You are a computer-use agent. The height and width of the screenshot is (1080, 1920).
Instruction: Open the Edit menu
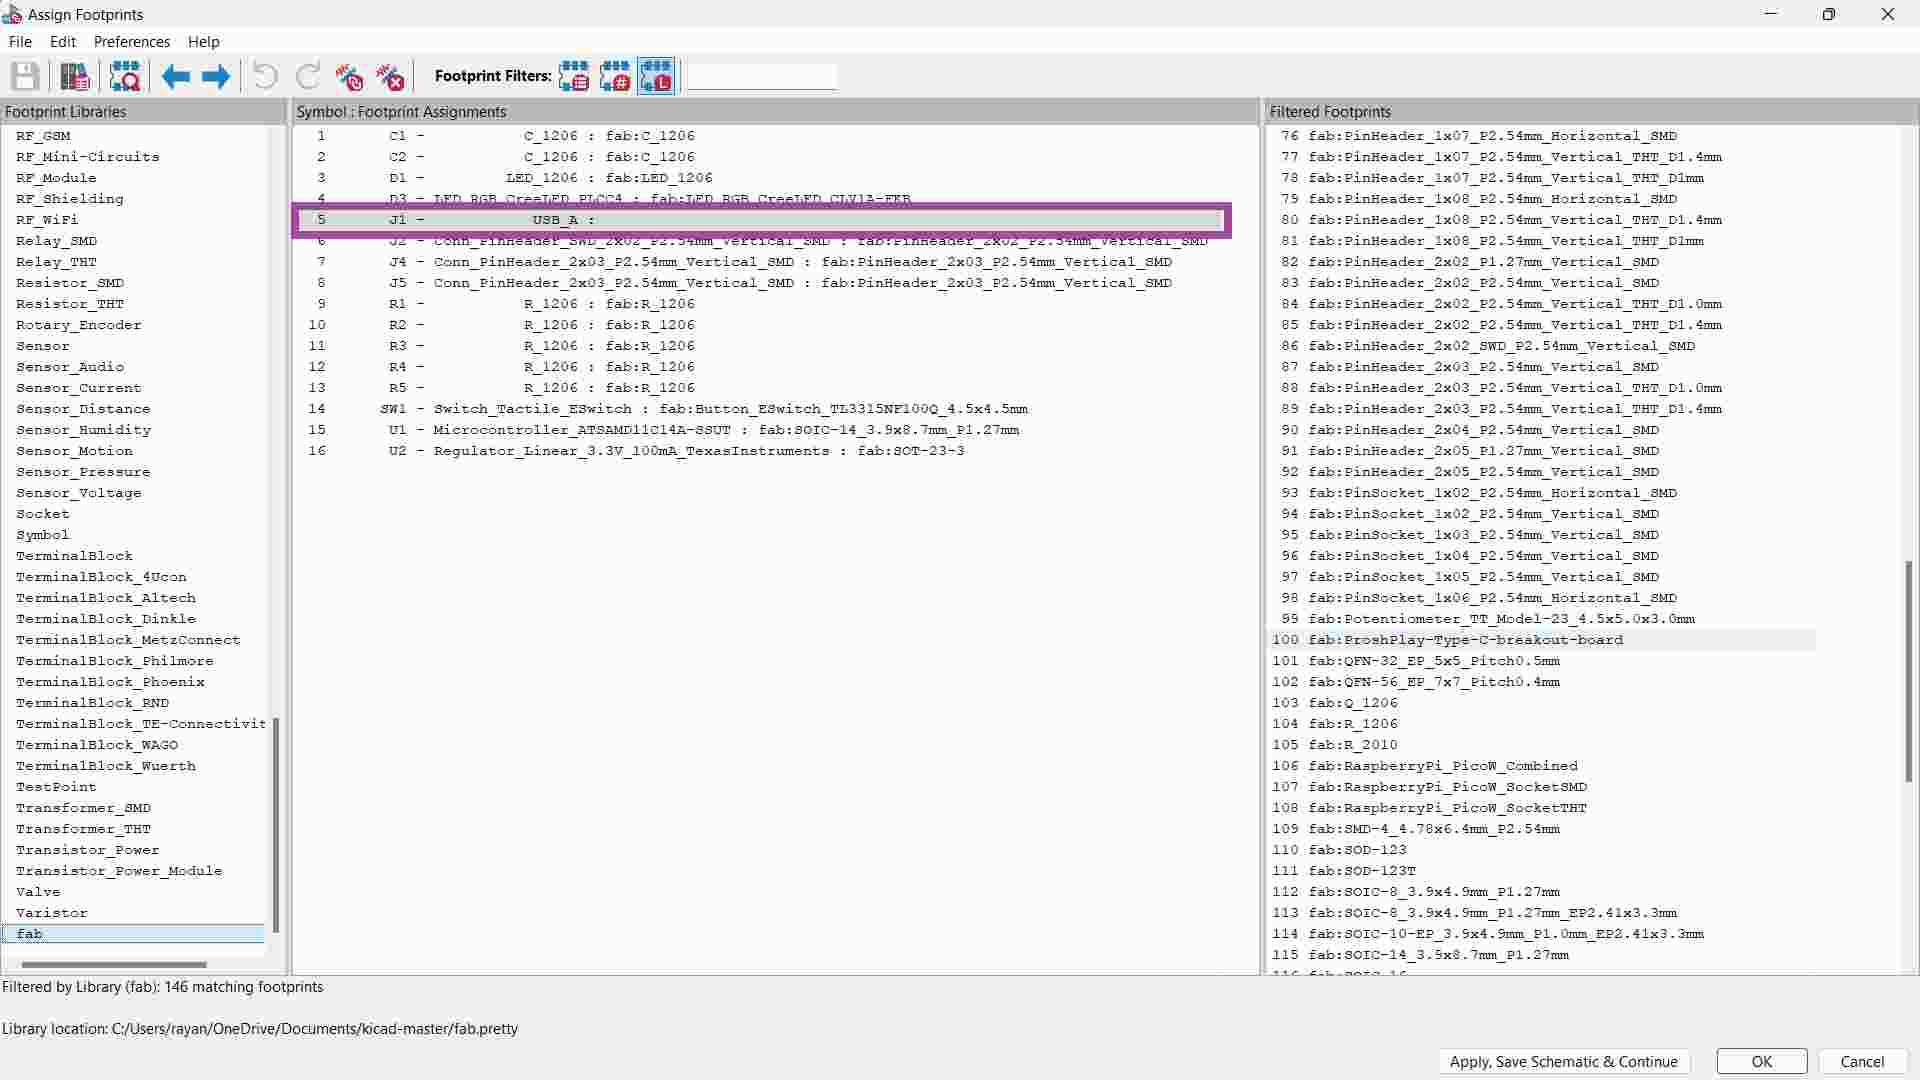click(62, 42)
